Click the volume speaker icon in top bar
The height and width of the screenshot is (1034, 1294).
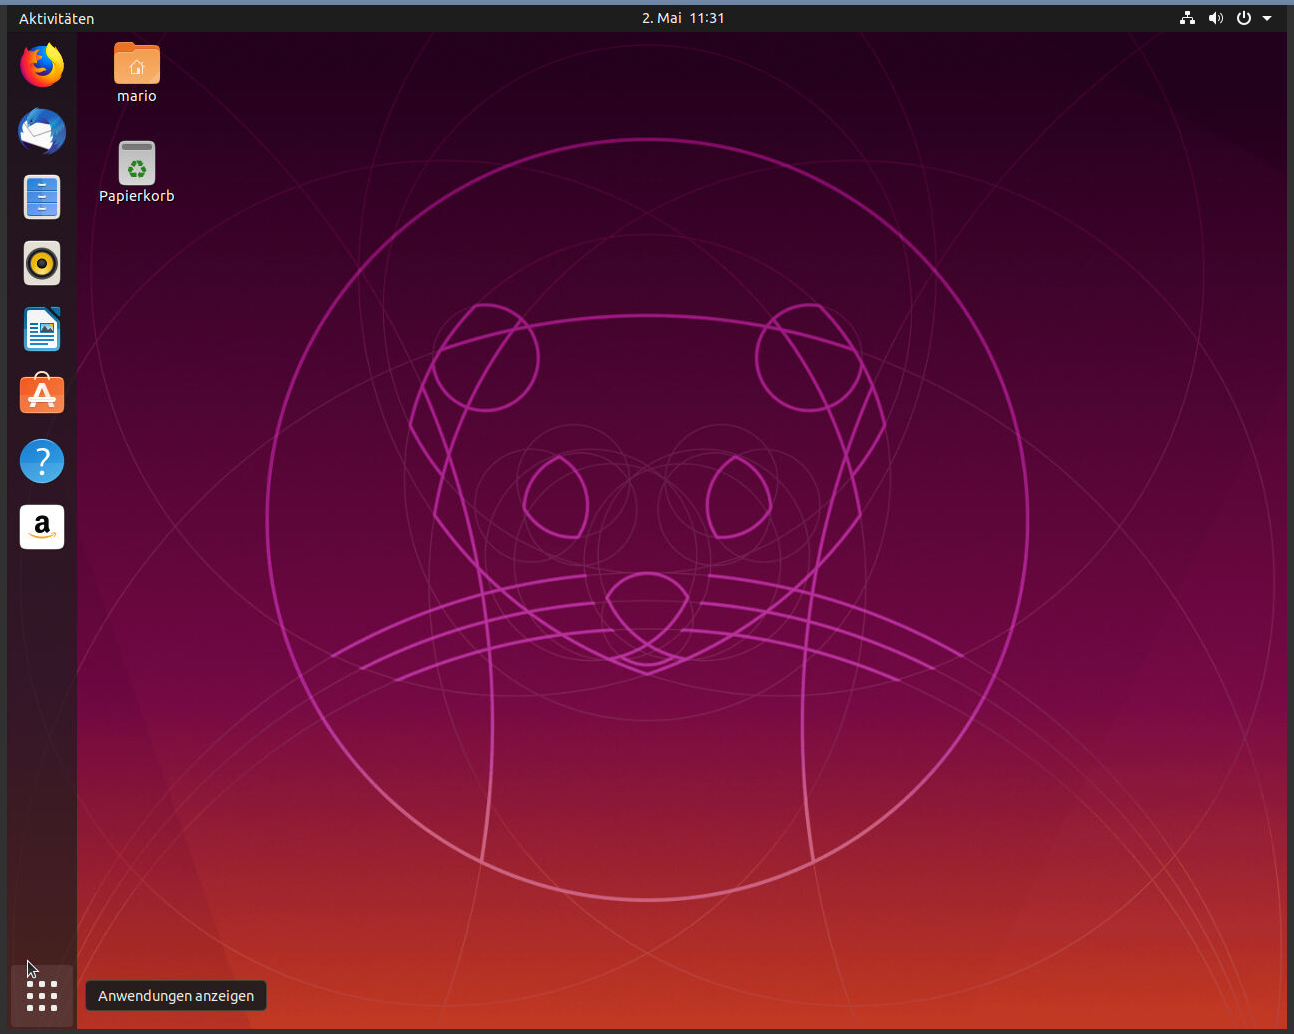click(1216, 18)
